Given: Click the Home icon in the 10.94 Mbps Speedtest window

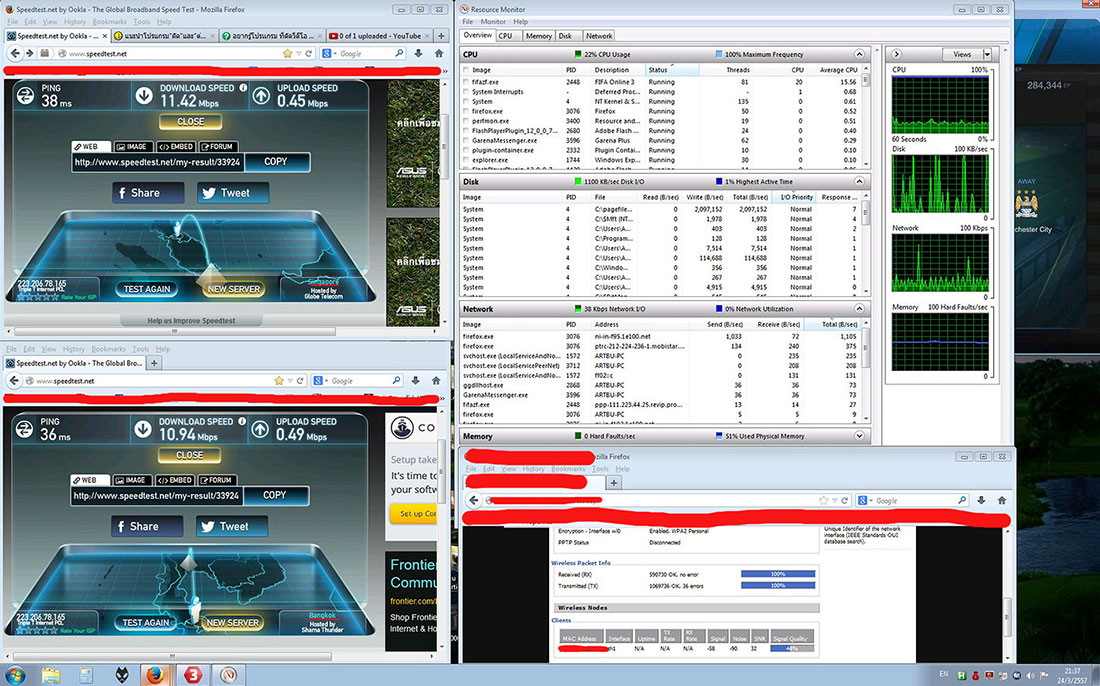Looking at the screenshot, I should click(x=436, y=381).
